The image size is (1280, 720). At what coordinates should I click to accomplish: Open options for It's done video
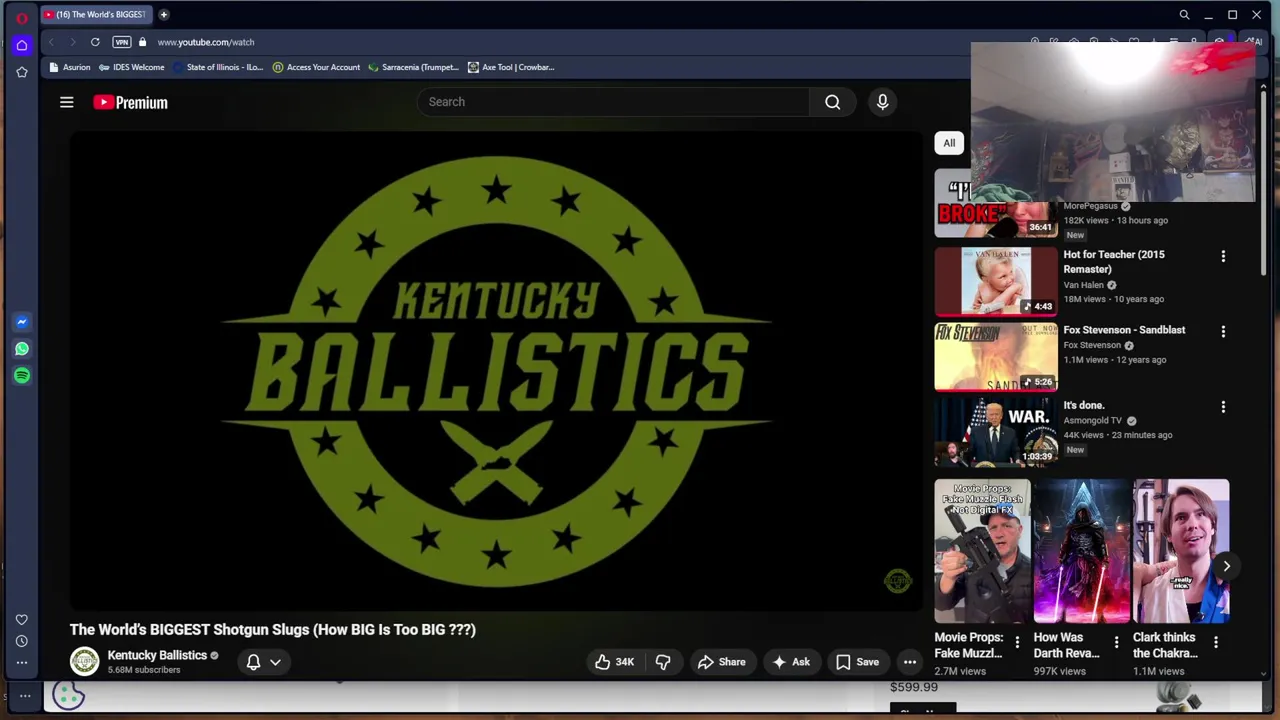[x=1223, y=407]
